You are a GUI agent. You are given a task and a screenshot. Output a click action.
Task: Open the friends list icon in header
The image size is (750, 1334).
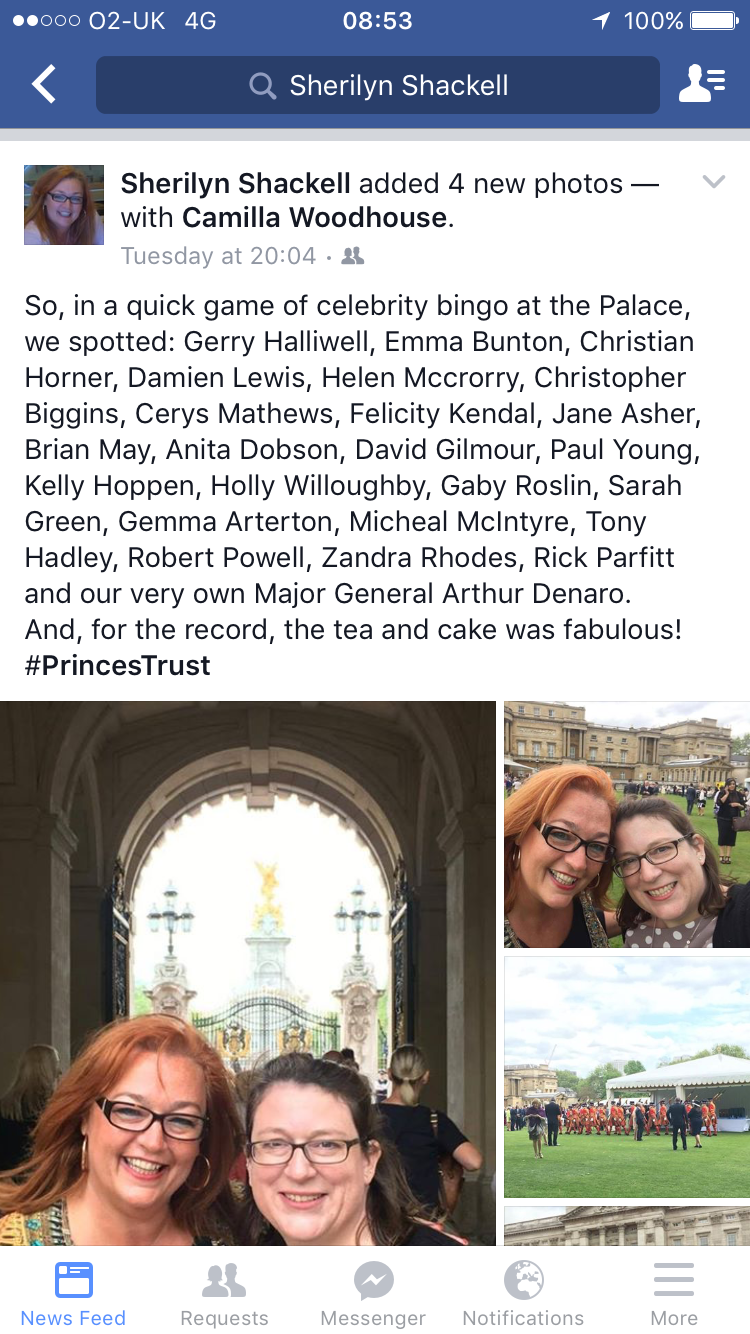pyautogui.click(x=702, y=84)
